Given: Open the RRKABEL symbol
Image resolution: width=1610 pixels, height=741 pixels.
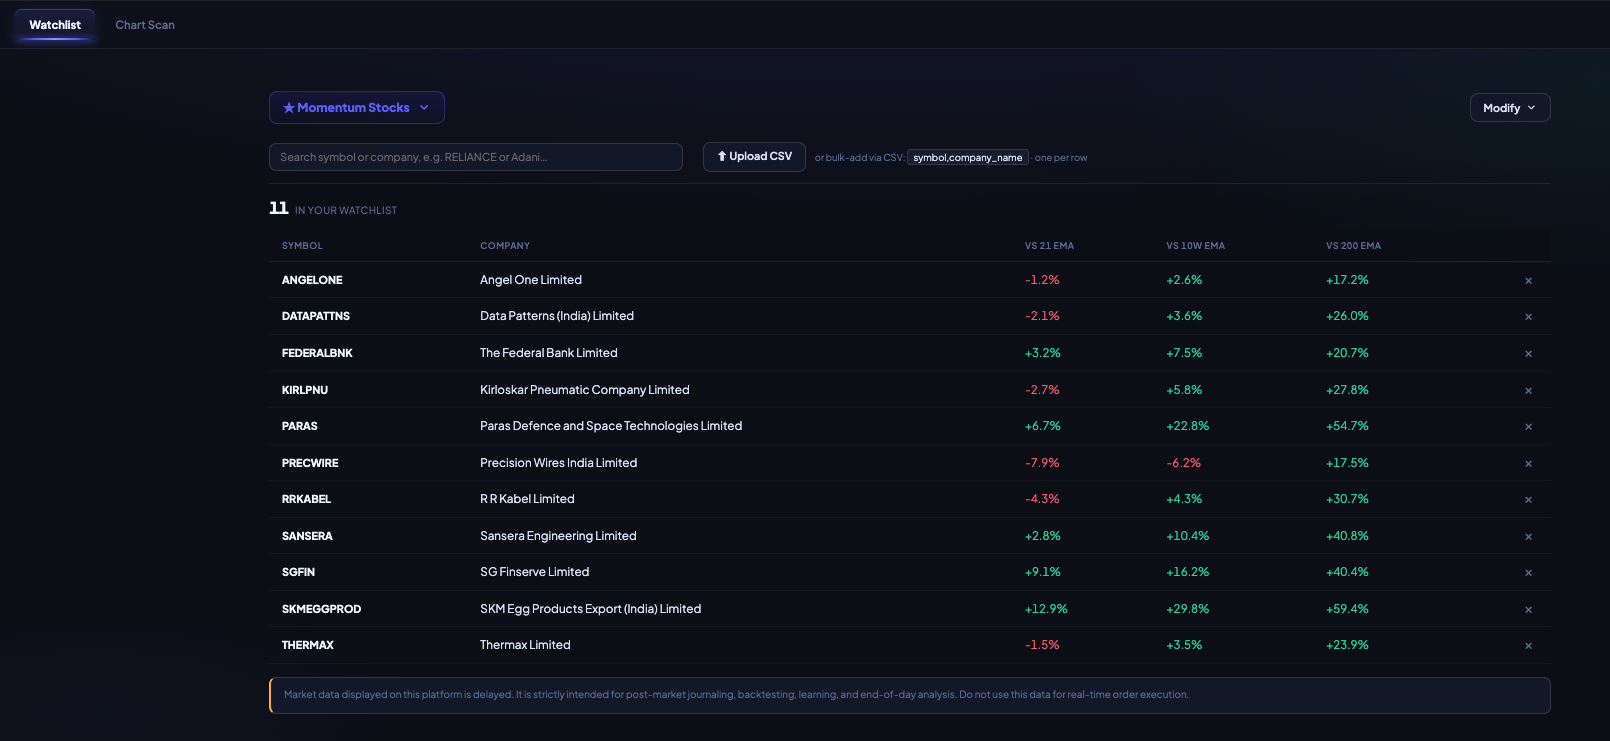Looking at the screenshot, I should tap(306, 499).
